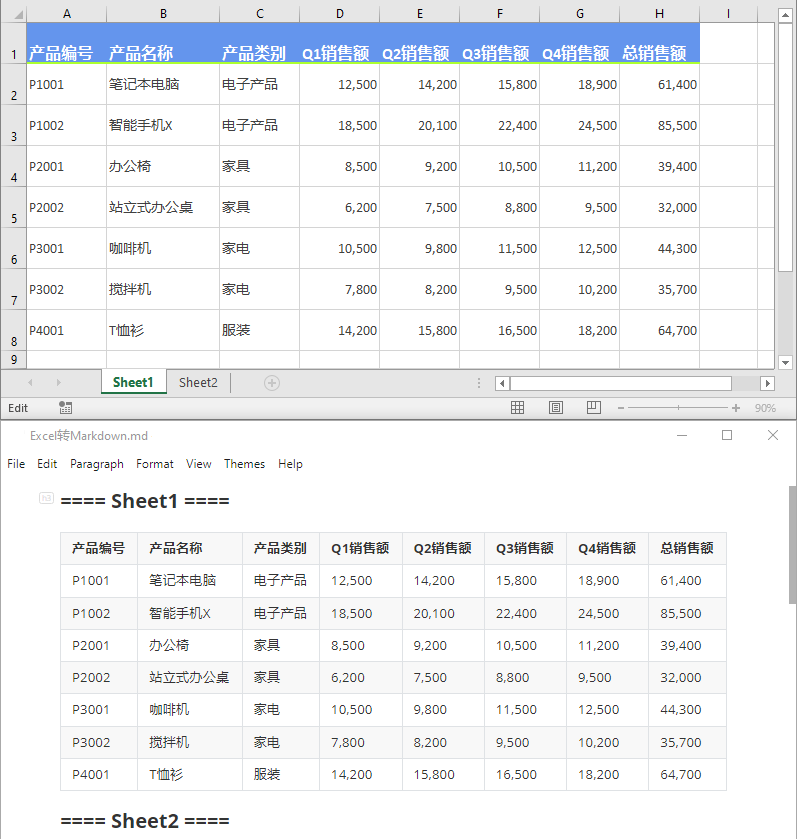This screenshot has width=797, height=839.
Task: Open the File menu
Action: pyautogui.click(x=16, y=464)
